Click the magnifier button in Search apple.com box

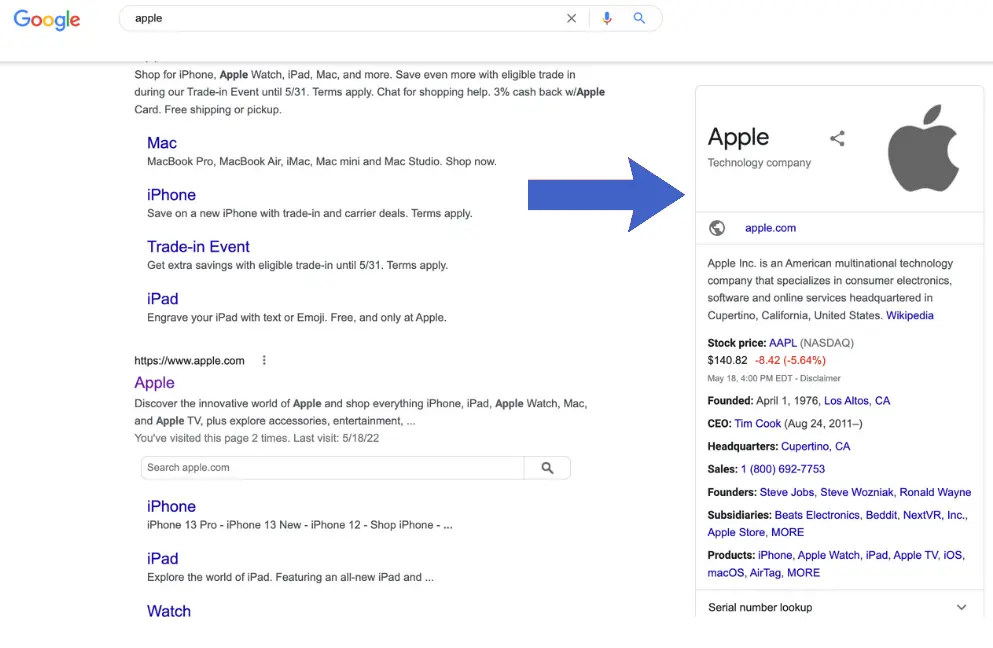547,468
